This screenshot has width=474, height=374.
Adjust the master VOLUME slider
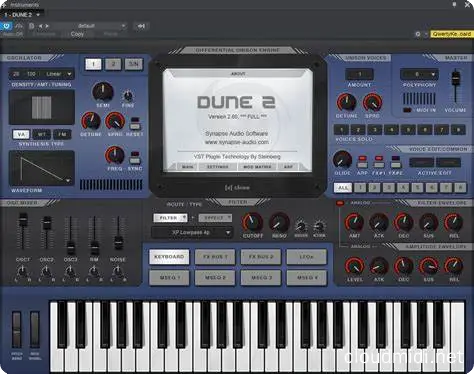[455, 79]
